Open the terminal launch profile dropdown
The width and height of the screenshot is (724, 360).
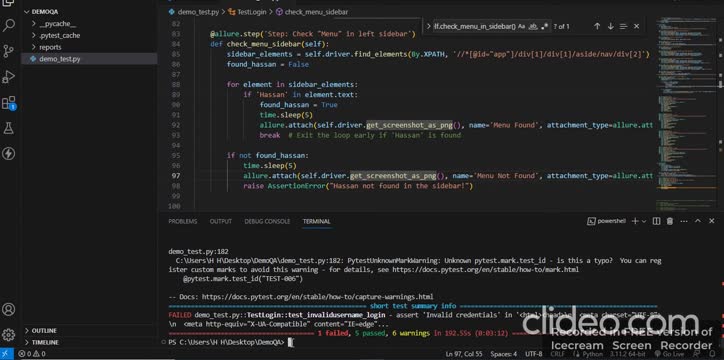(644, 221)
